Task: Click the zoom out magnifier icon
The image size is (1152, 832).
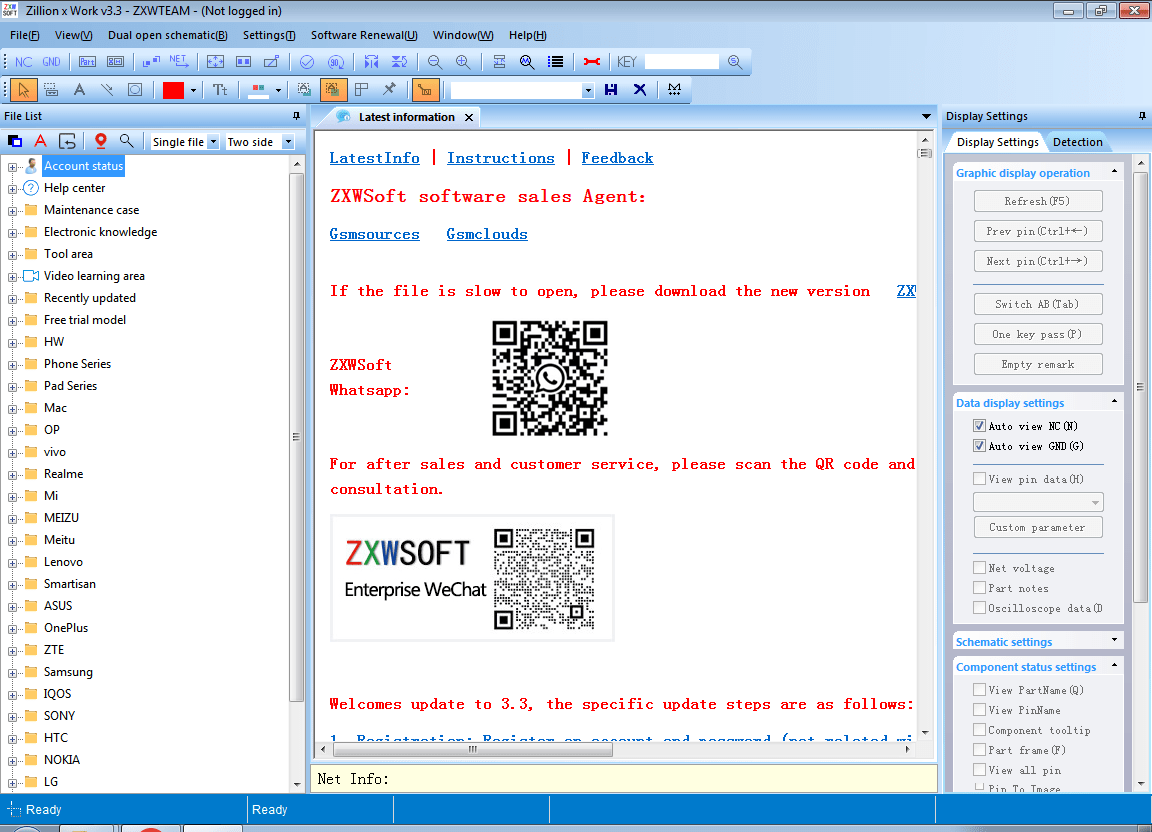Action: (435, 62)
